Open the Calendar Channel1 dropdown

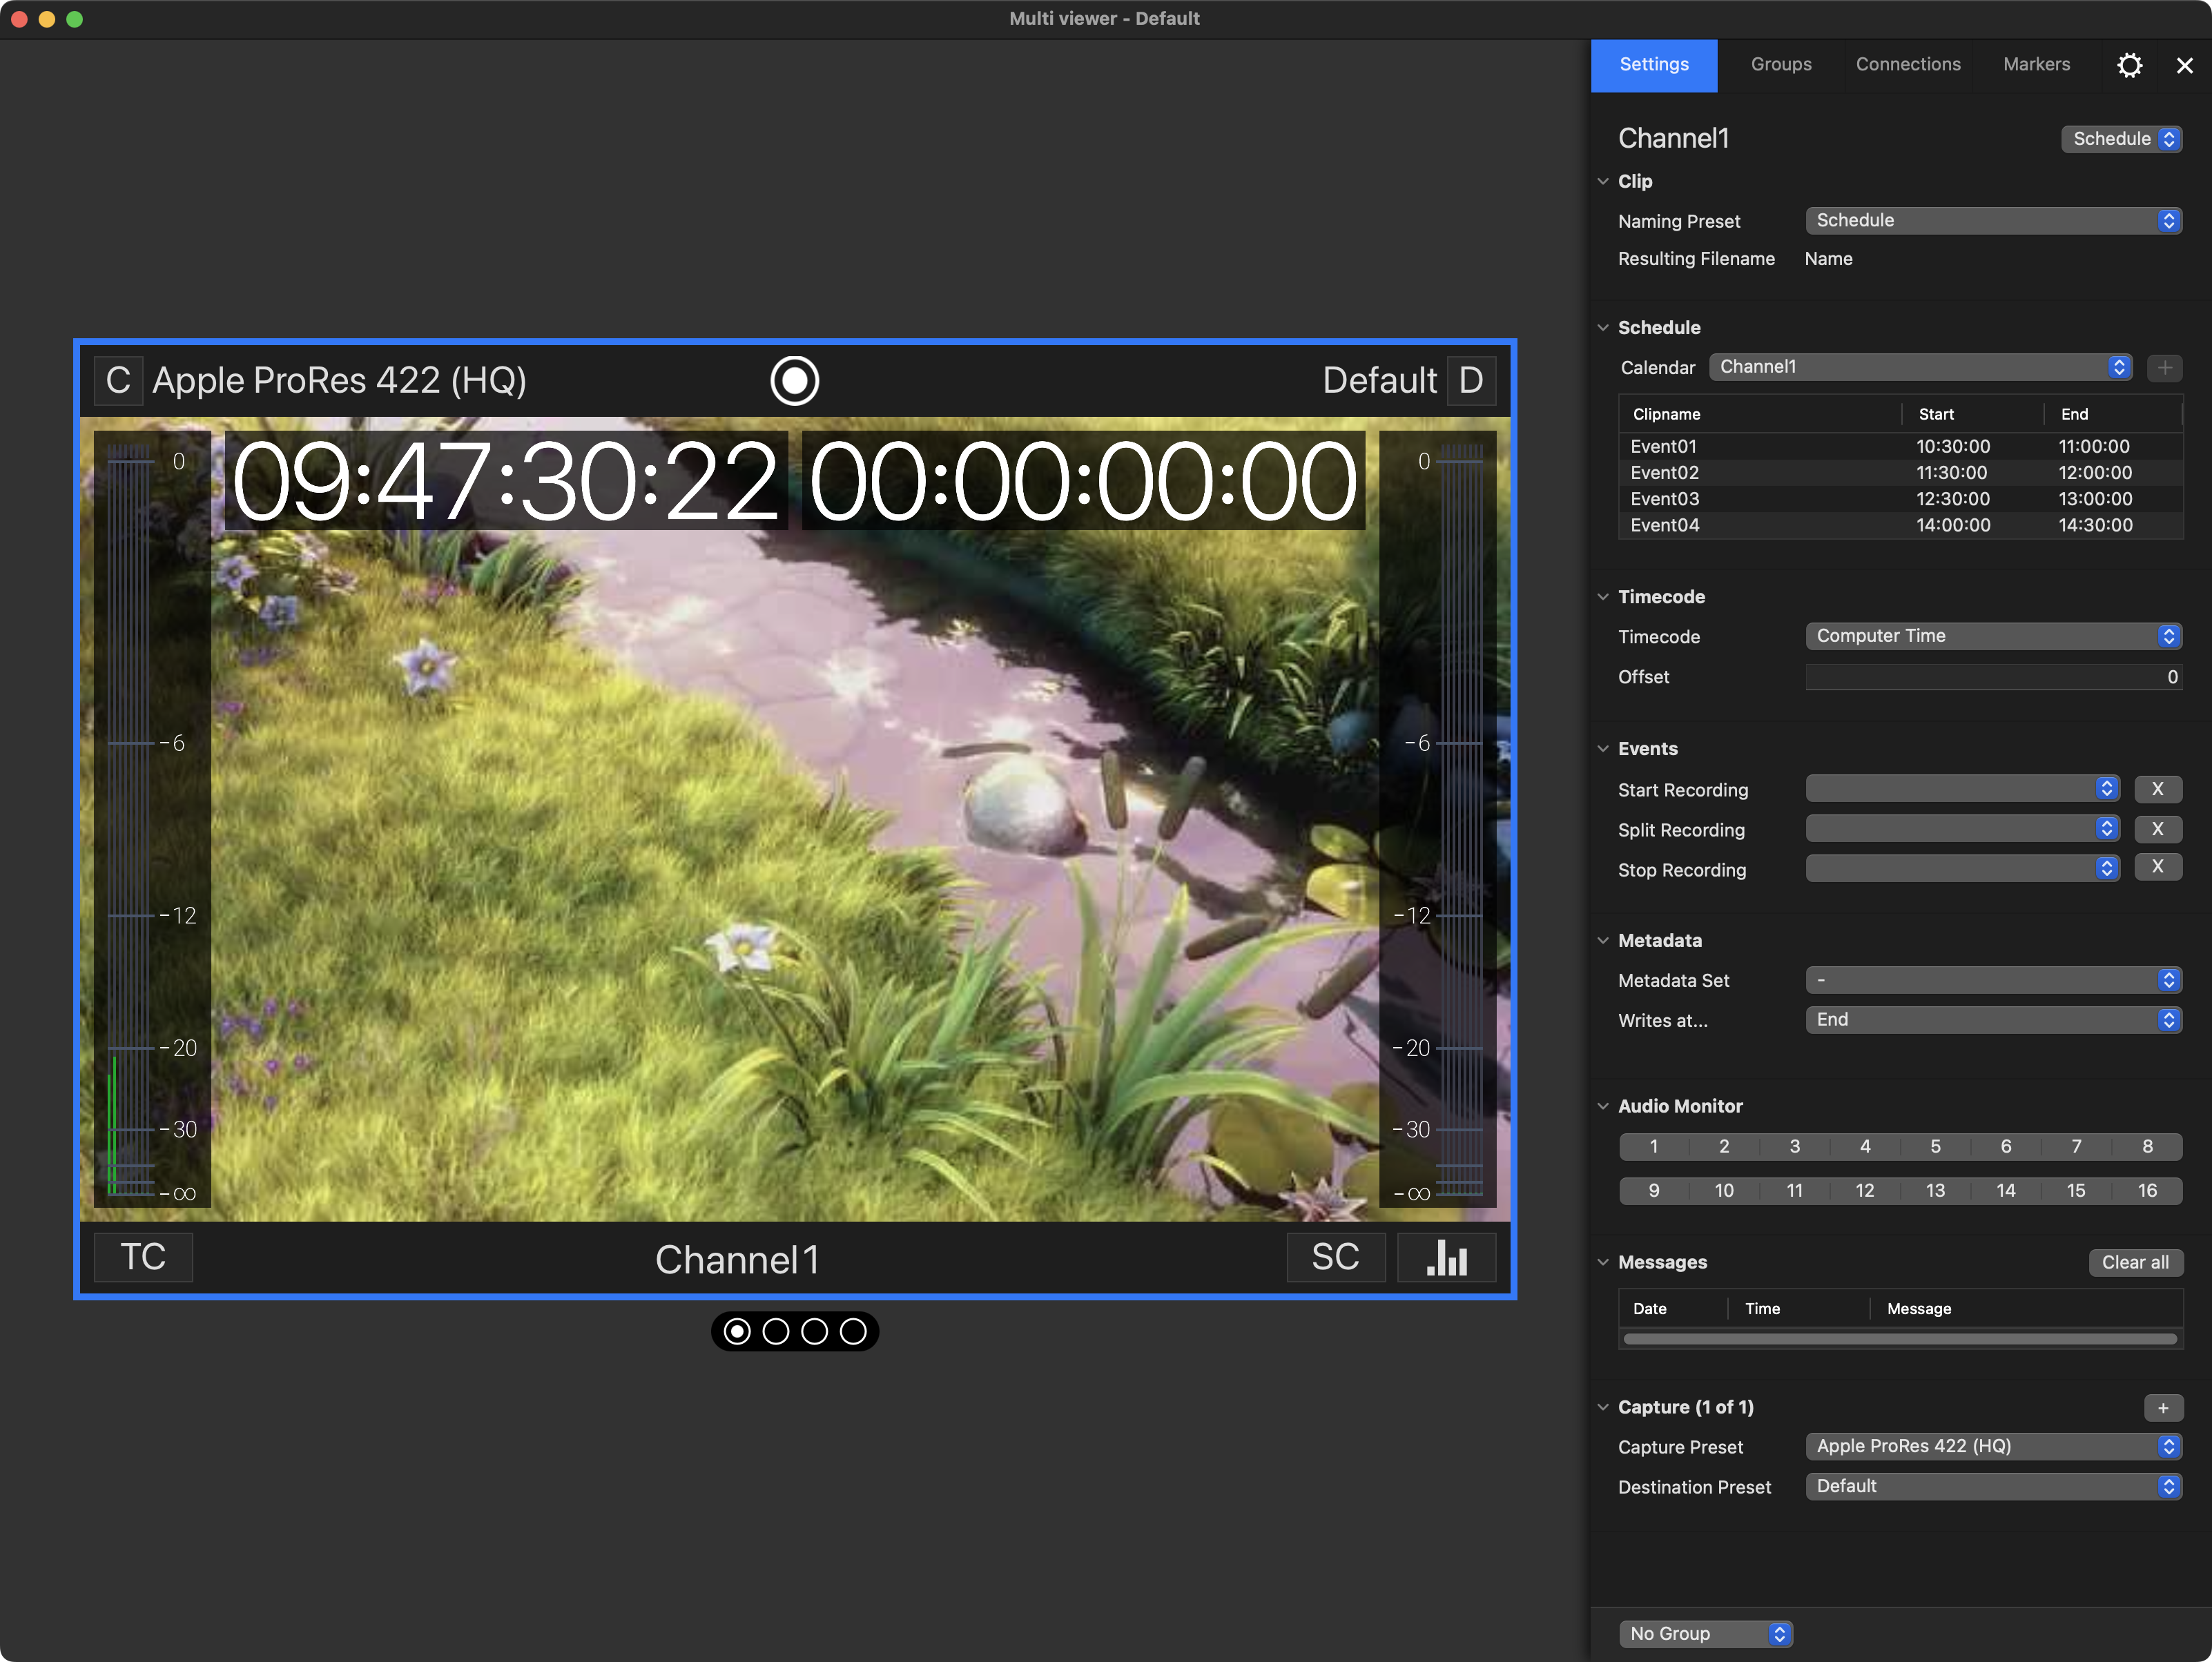tap(1921, 367)
